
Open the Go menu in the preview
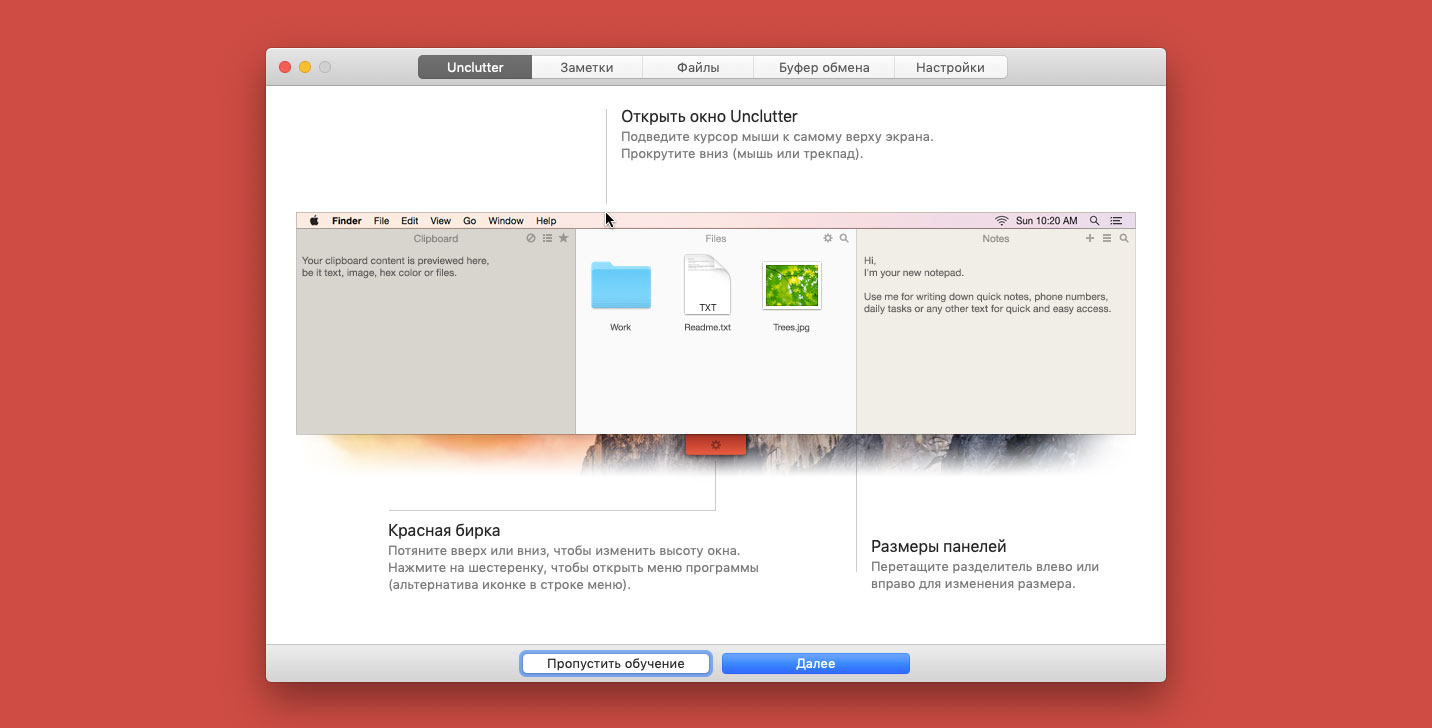coord(470,221)
